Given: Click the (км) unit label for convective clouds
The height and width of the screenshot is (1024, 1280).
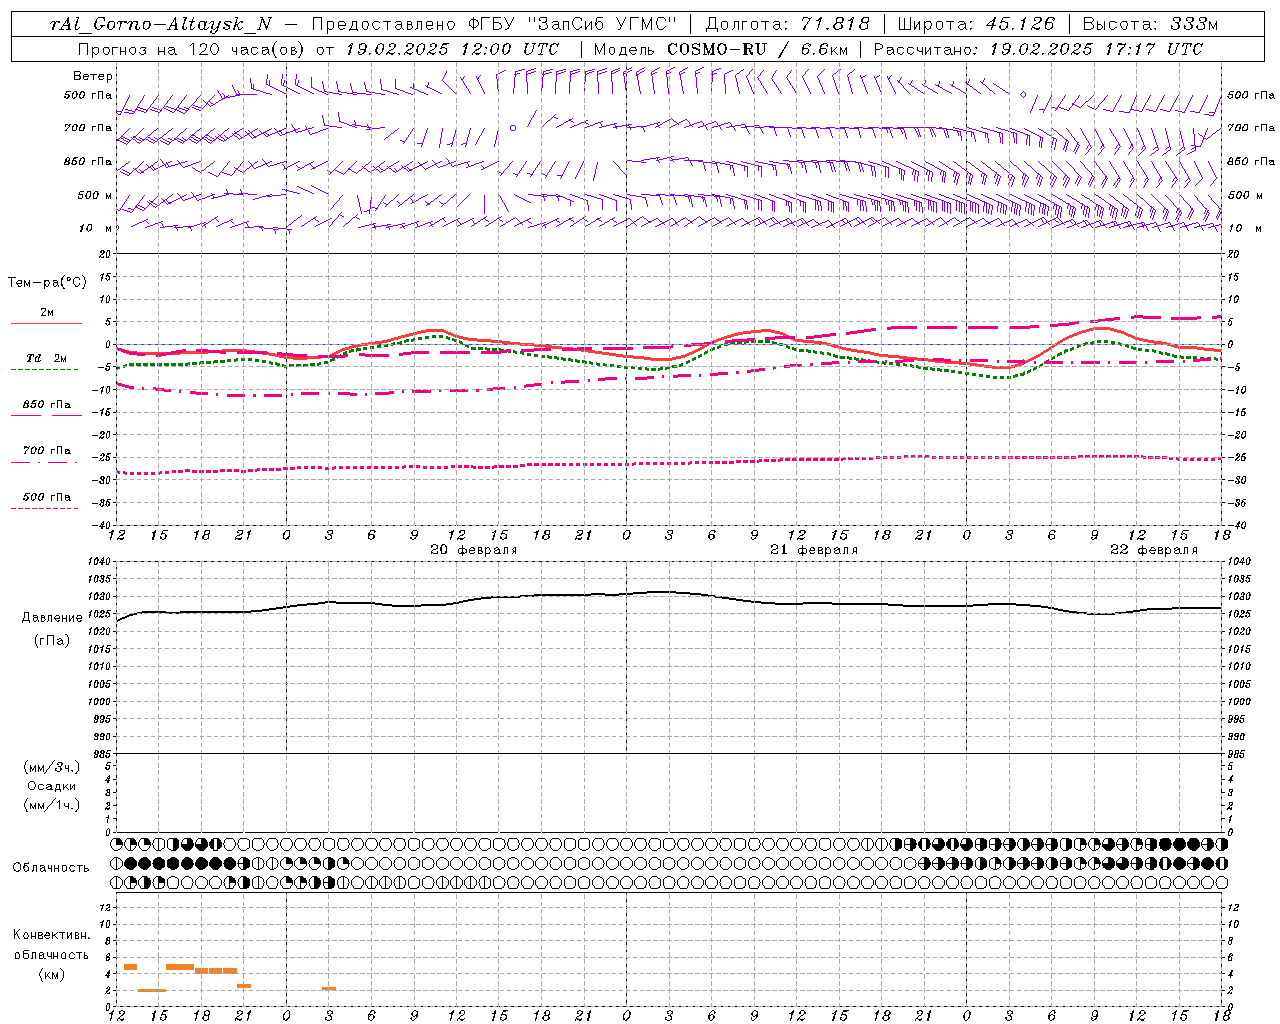Looking at the screenshot, I should (52, 974).
